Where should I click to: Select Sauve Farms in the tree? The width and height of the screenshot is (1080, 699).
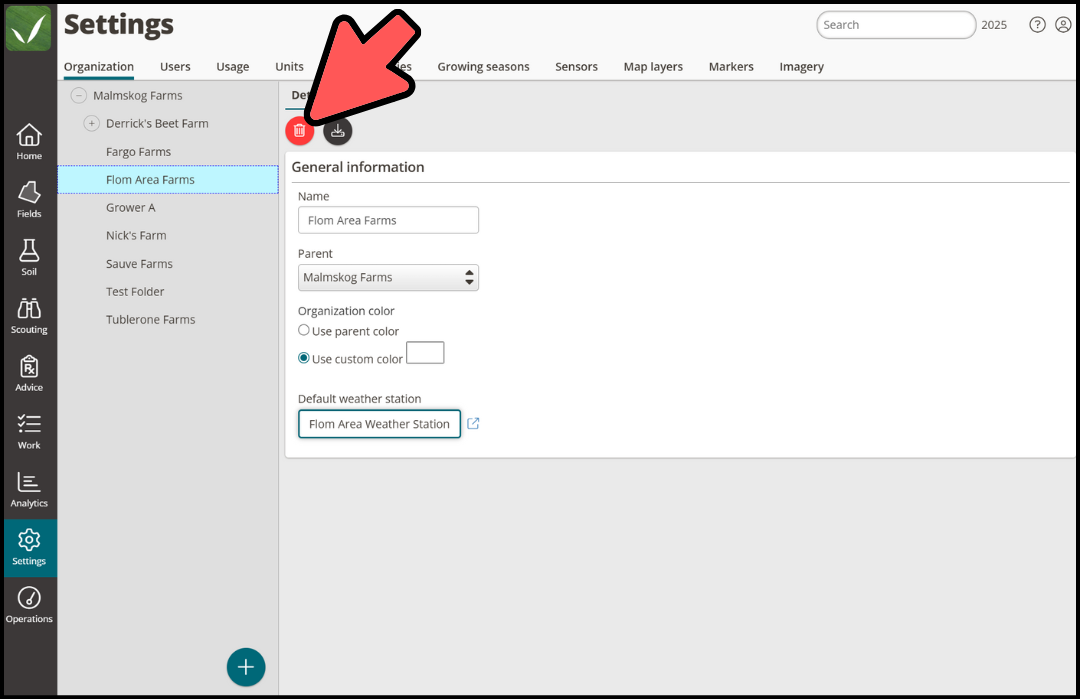pyautogui.click(x=139, y=264)
